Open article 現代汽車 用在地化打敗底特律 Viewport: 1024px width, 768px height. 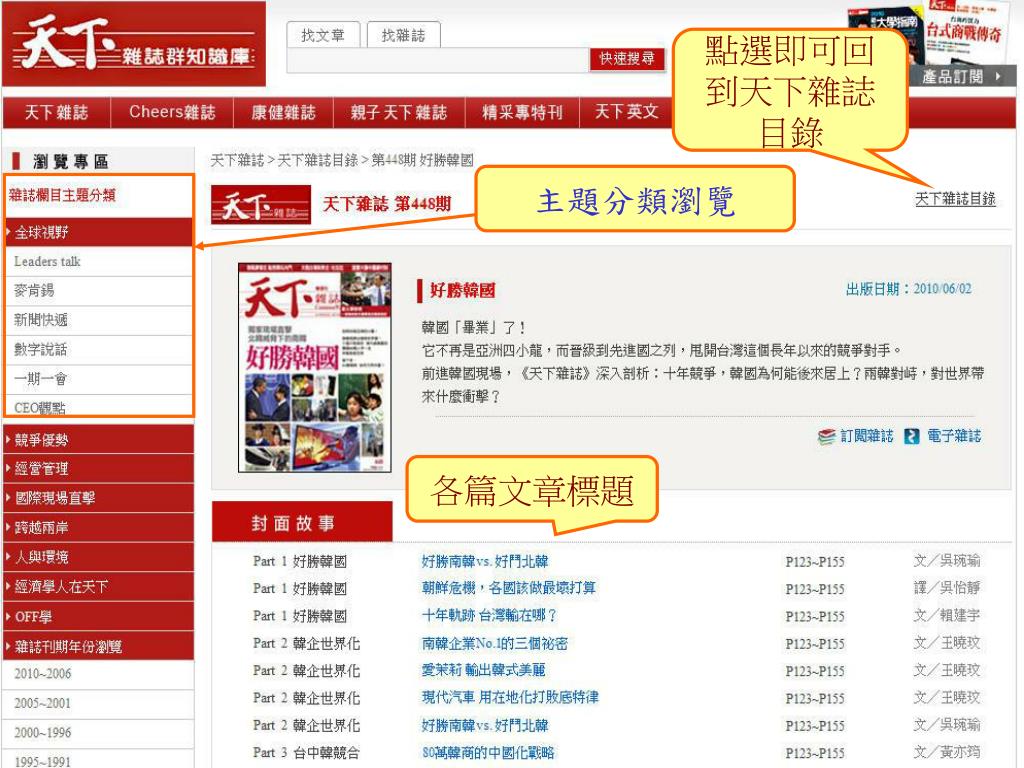(510, 697)
